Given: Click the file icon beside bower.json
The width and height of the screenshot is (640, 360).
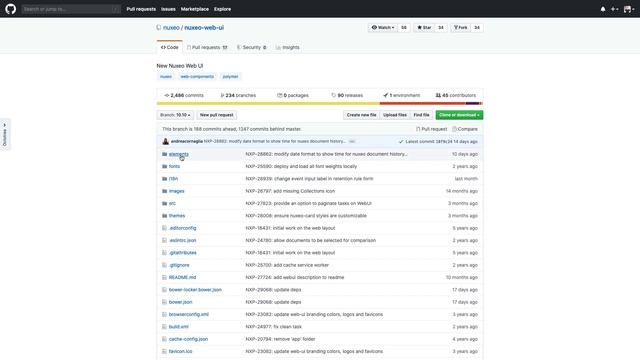Looking at the screenshot, I should tap(164, 302).
